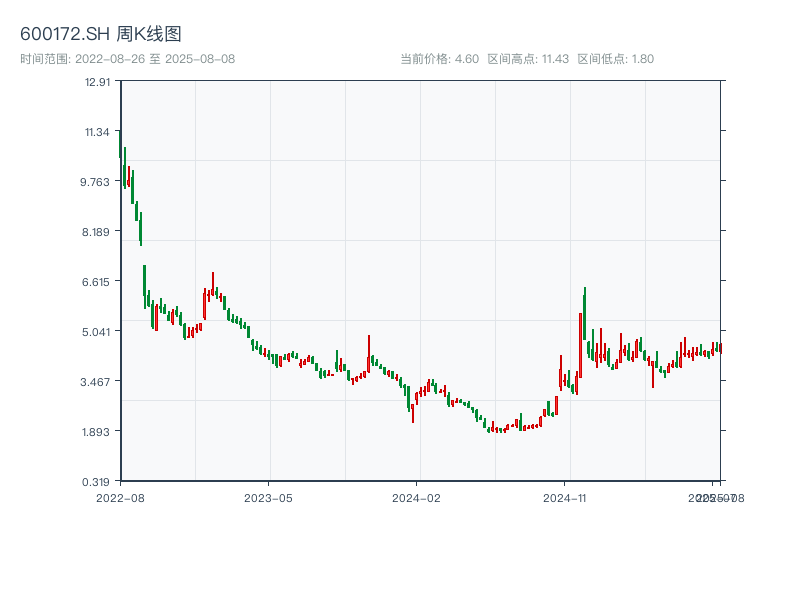Click y-axis label 9.763
Screen dimensions: 800x600
pyautogui.click(x=95, y=182)
